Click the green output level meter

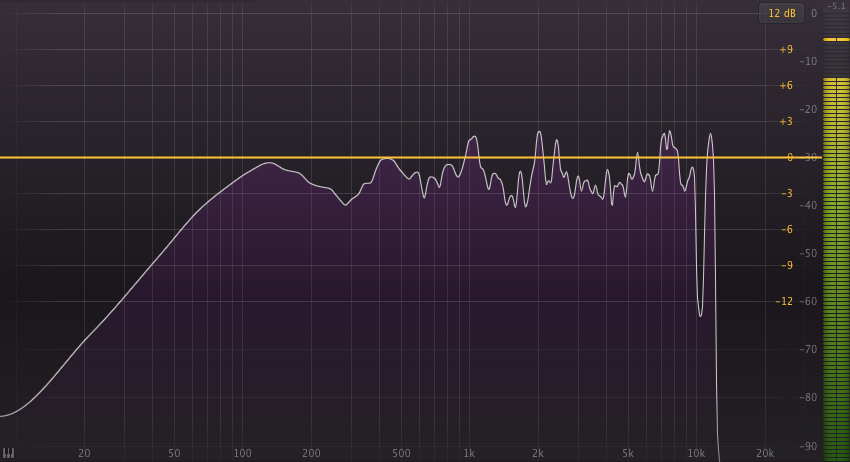[x=836, y=270]
